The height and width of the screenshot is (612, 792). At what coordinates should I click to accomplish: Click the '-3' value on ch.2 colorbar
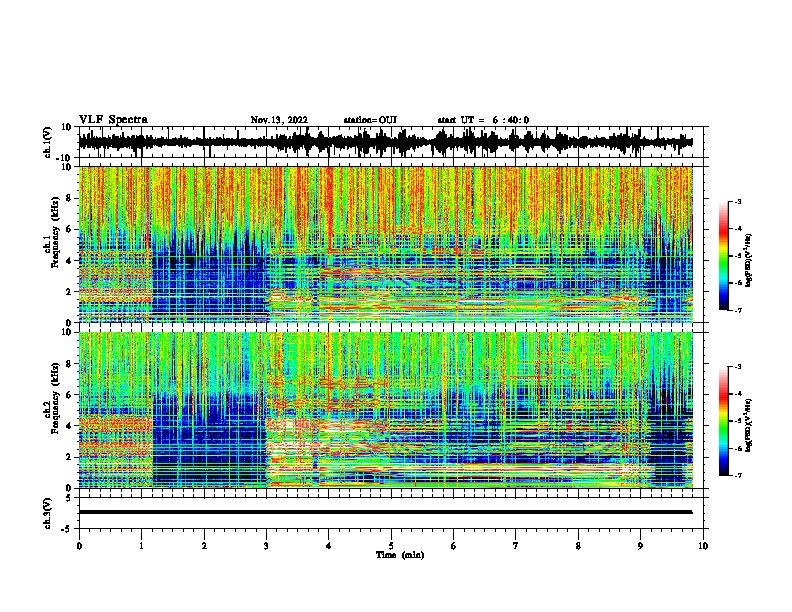point(737,367)
